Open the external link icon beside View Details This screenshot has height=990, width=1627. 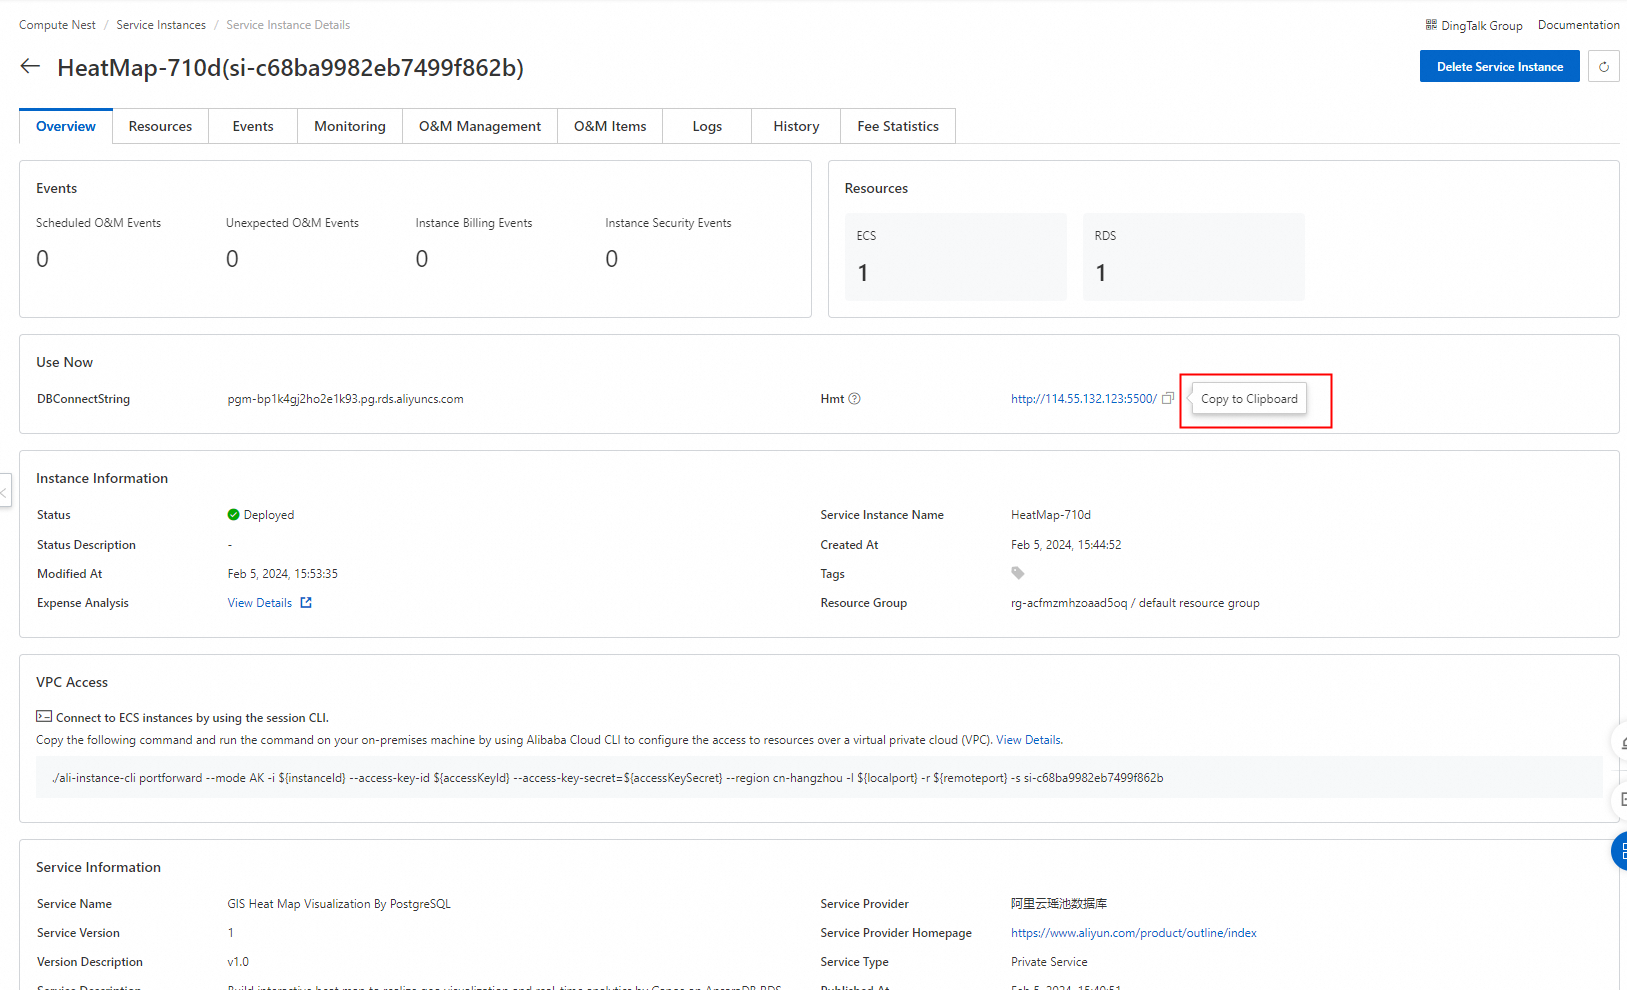pyautogui.click(x=306, y=603)
